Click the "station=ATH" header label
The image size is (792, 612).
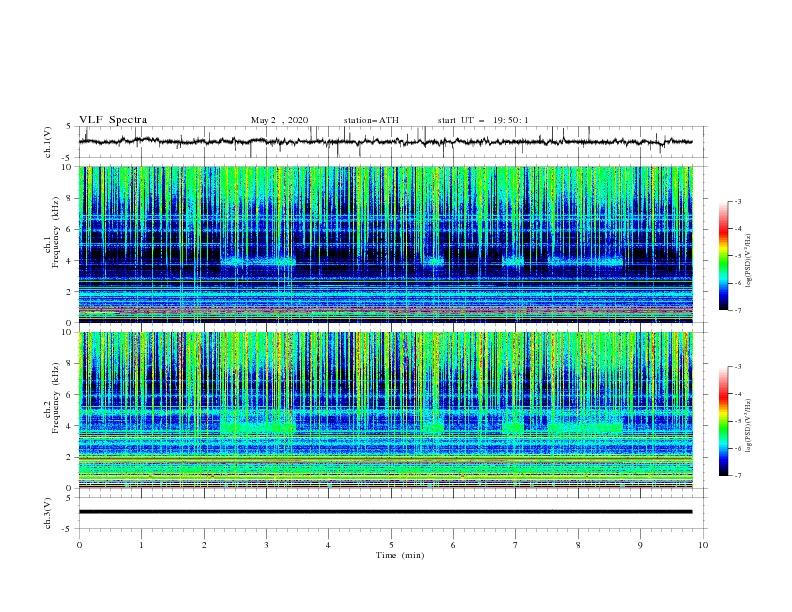coord(371,120)
